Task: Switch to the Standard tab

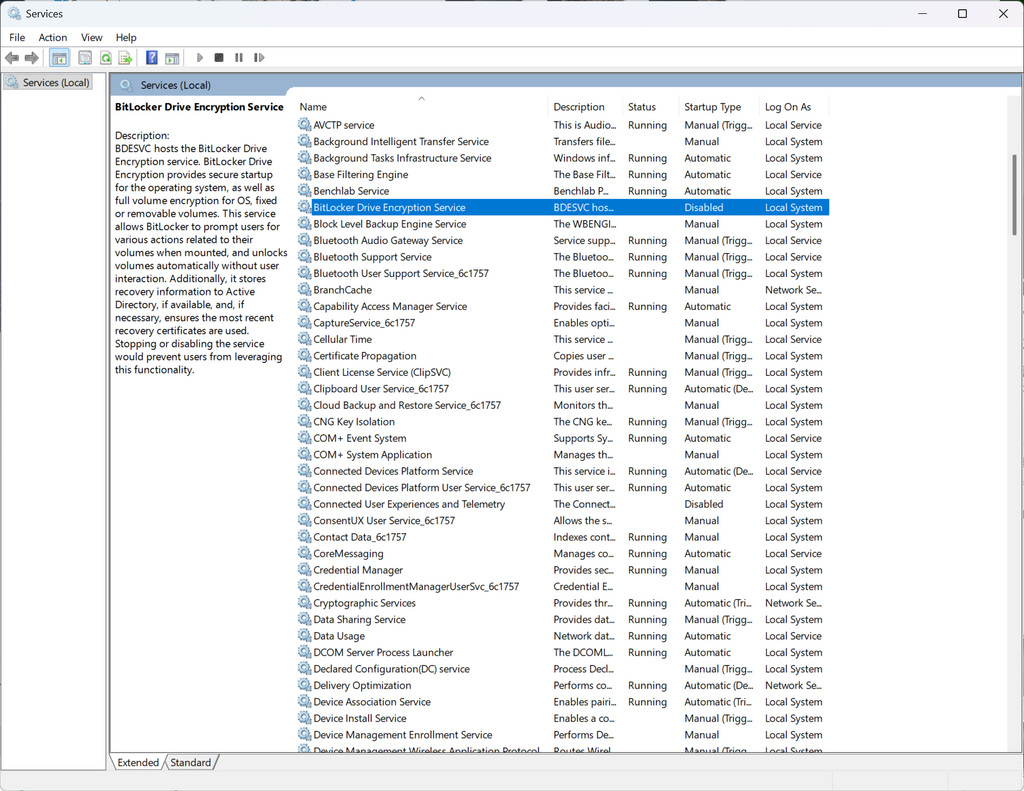Action: tap(190, 762)
